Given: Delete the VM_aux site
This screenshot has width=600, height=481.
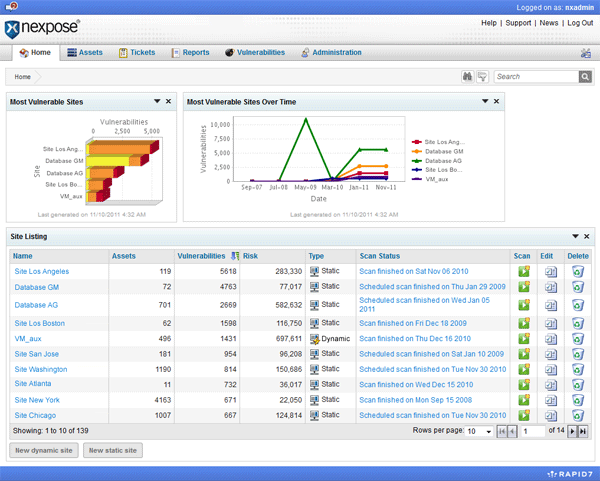Looking at the screenshot, I should coord(578,339).
